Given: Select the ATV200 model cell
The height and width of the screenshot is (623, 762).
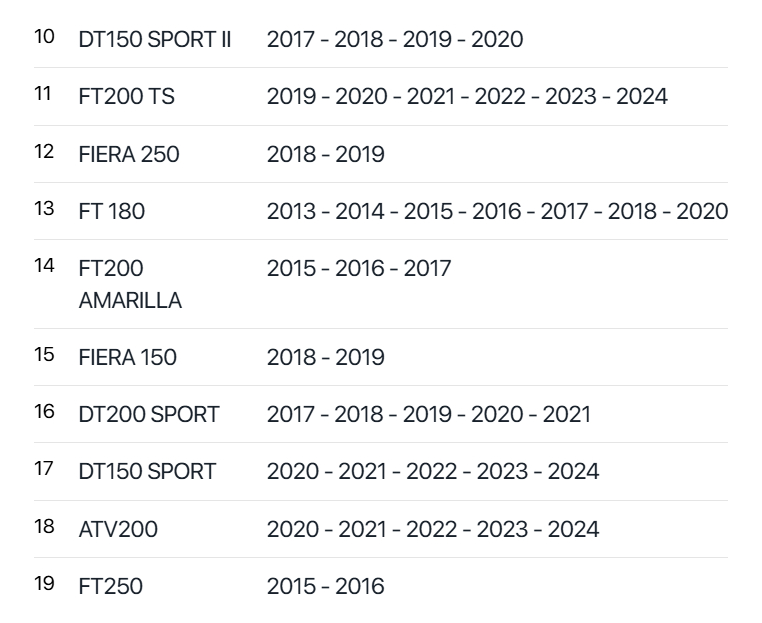Looking at the screenshot, I should (x=118, y=529).
